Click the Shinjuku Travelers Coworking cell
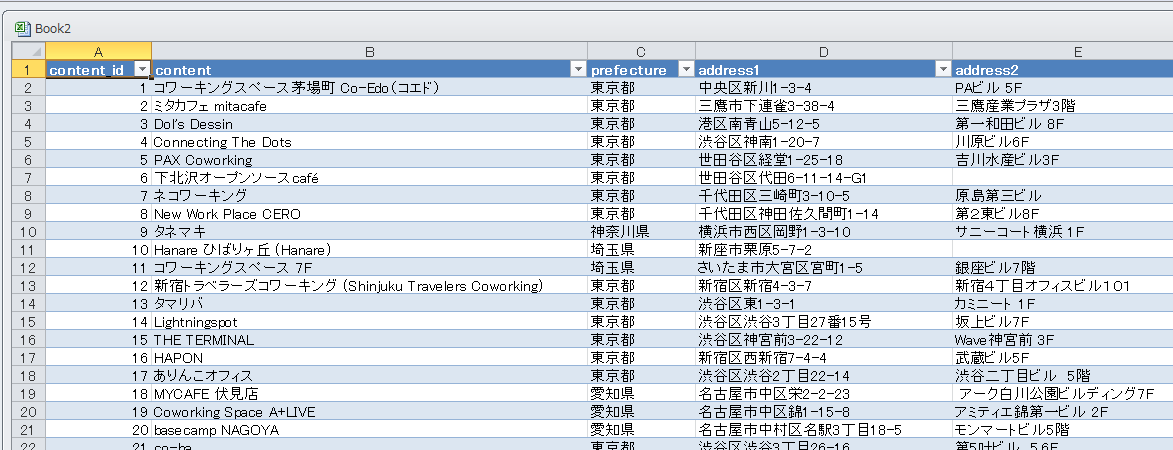Viewport: 1173px width, 450px height. [370, 285]
